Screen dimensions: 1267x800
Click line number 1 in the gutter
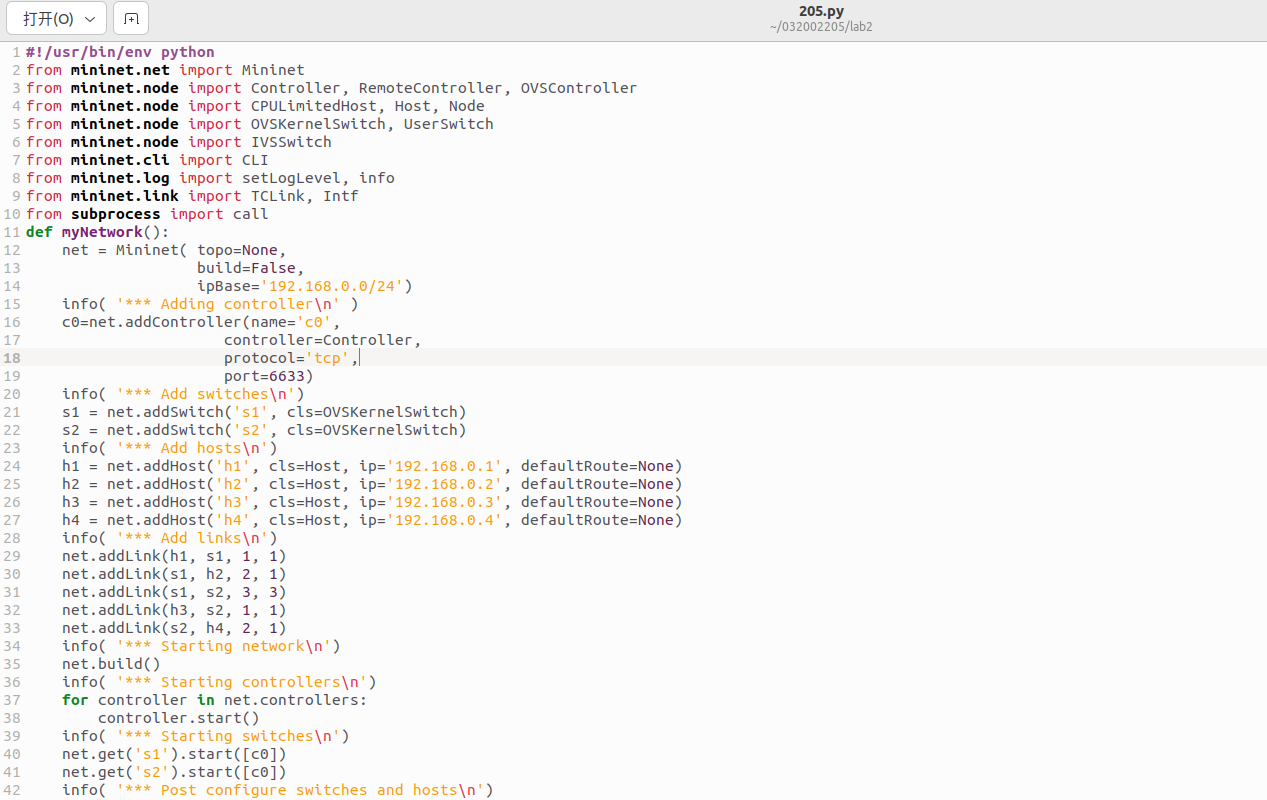pos(15,52)
